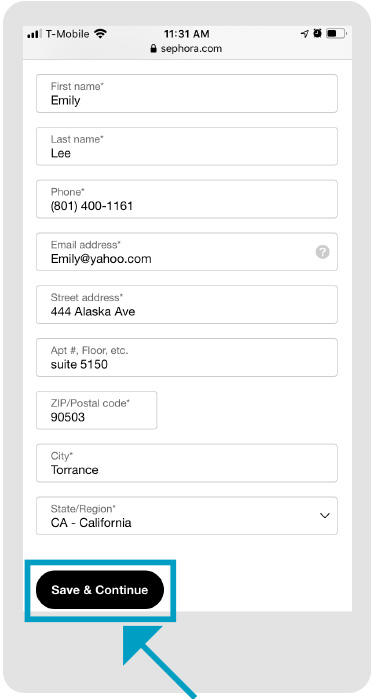Viewport: 373px width, 699px height.
Task: Edit the Apt #, Floor field
Action: pos(187,358)
